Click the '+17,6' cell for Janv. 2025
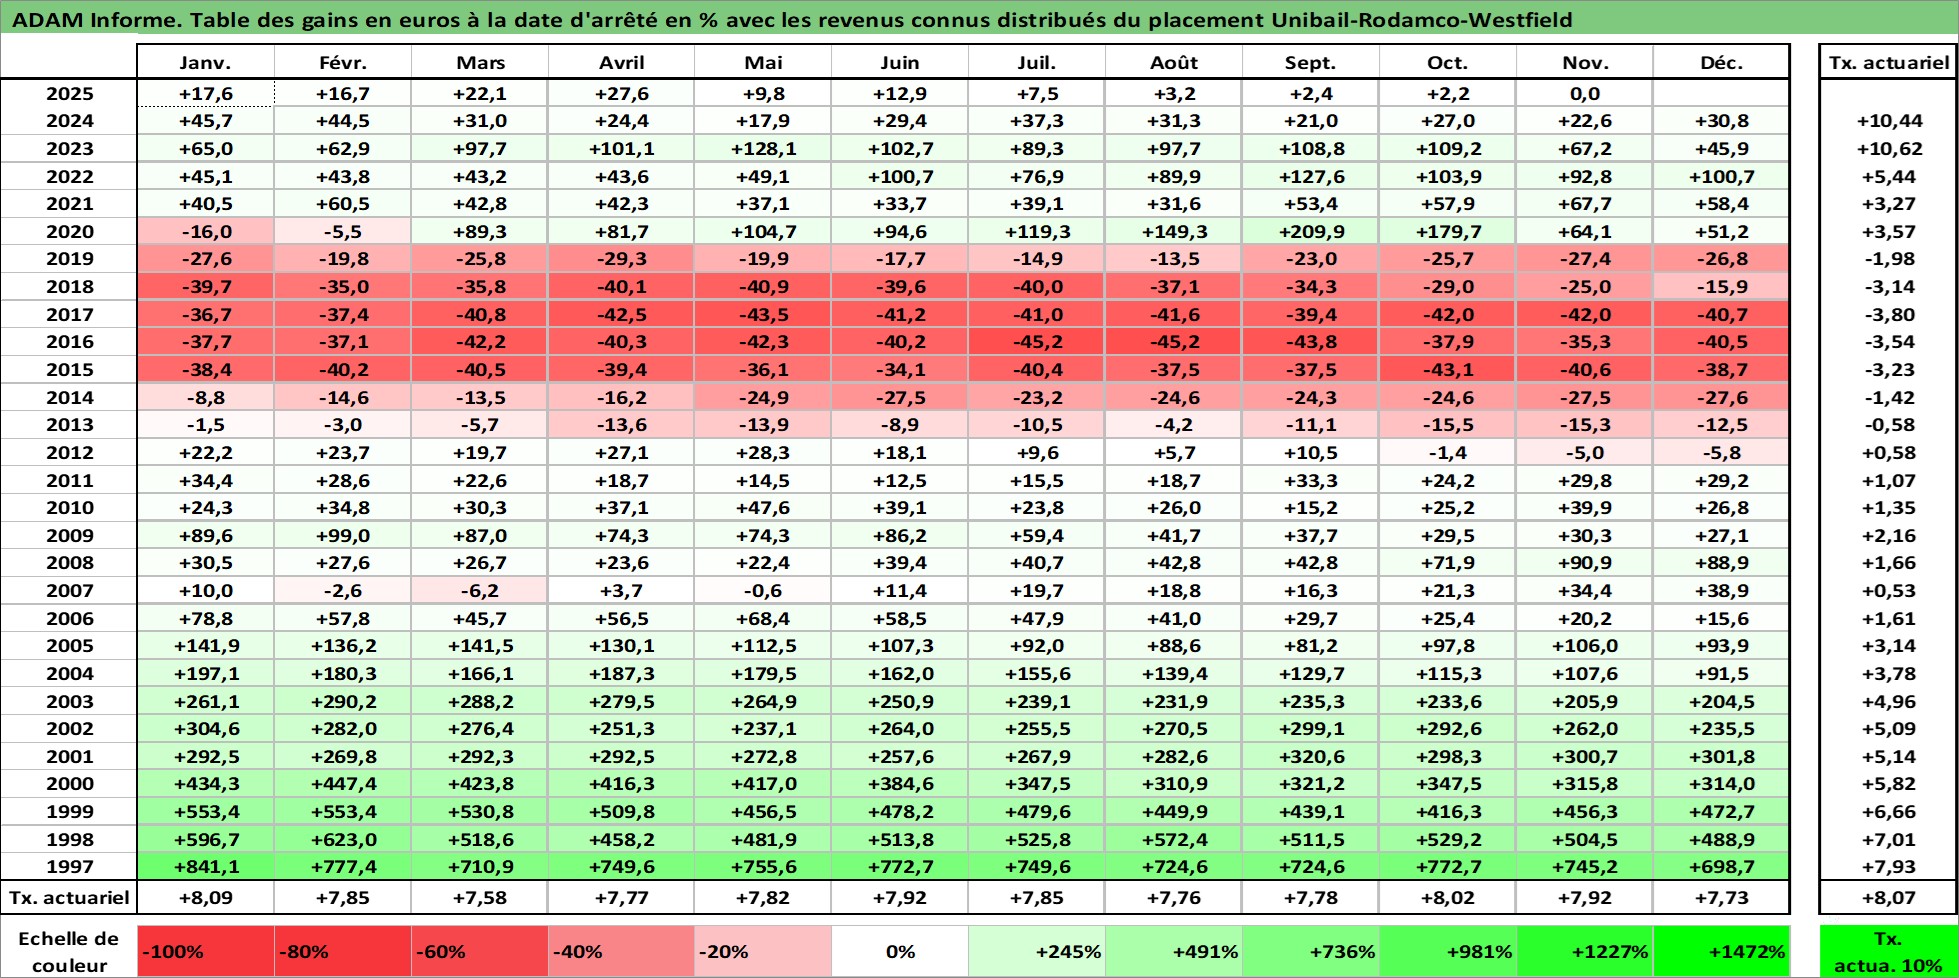1959x978 pixels. [x=206, y=93]
